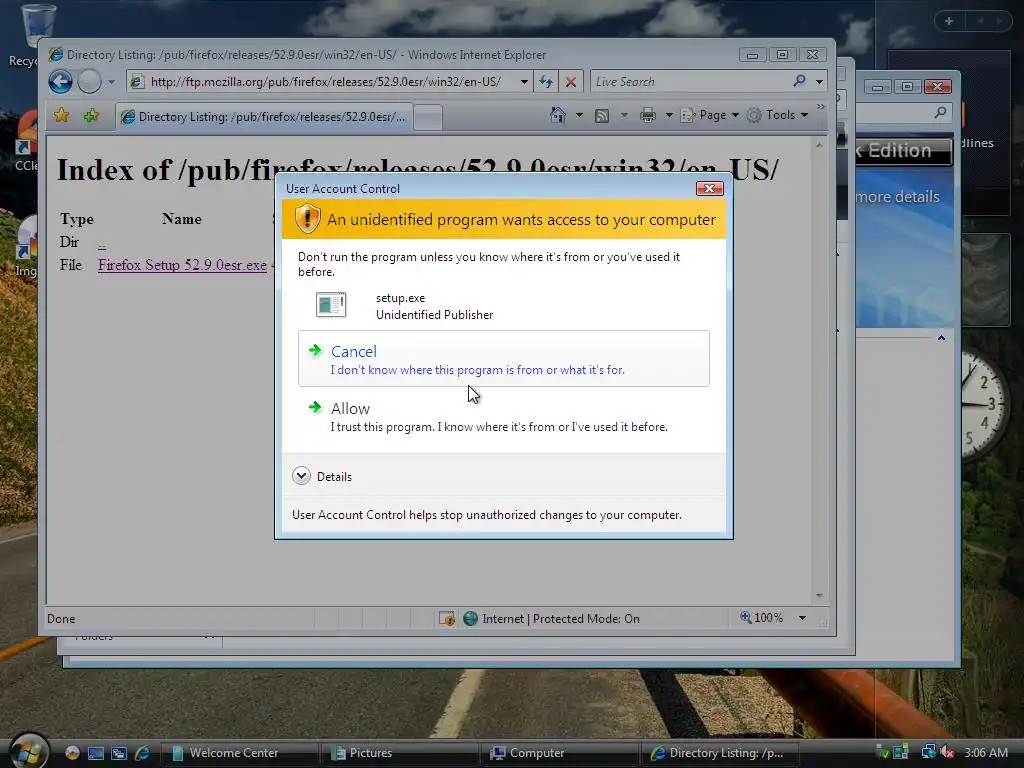The width and height of the screenshot is (1024, 768).
Task: Click scroll up arrow of page scrollbar
Action: click(819, 145)
